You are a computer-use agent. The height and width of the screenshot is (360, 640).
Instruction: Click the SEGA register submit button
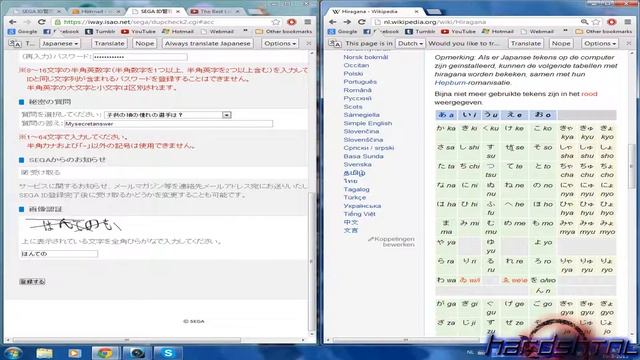(32, 282)
